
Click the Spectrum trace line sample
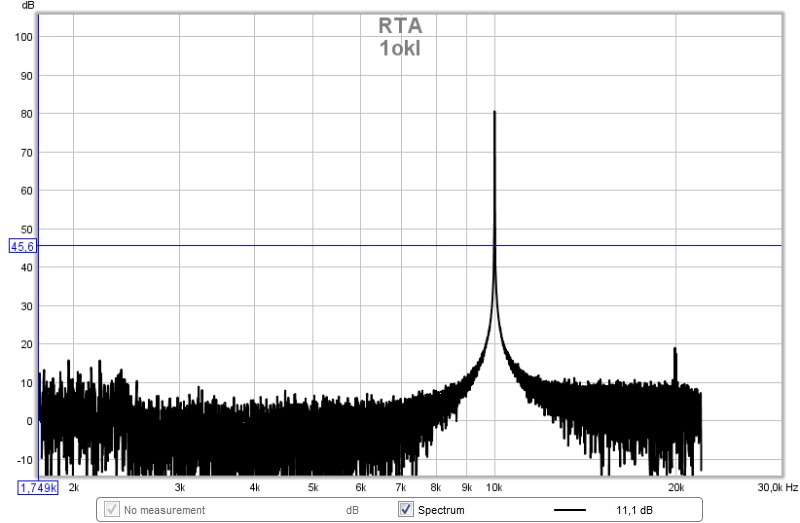click(x=570, y=510)
